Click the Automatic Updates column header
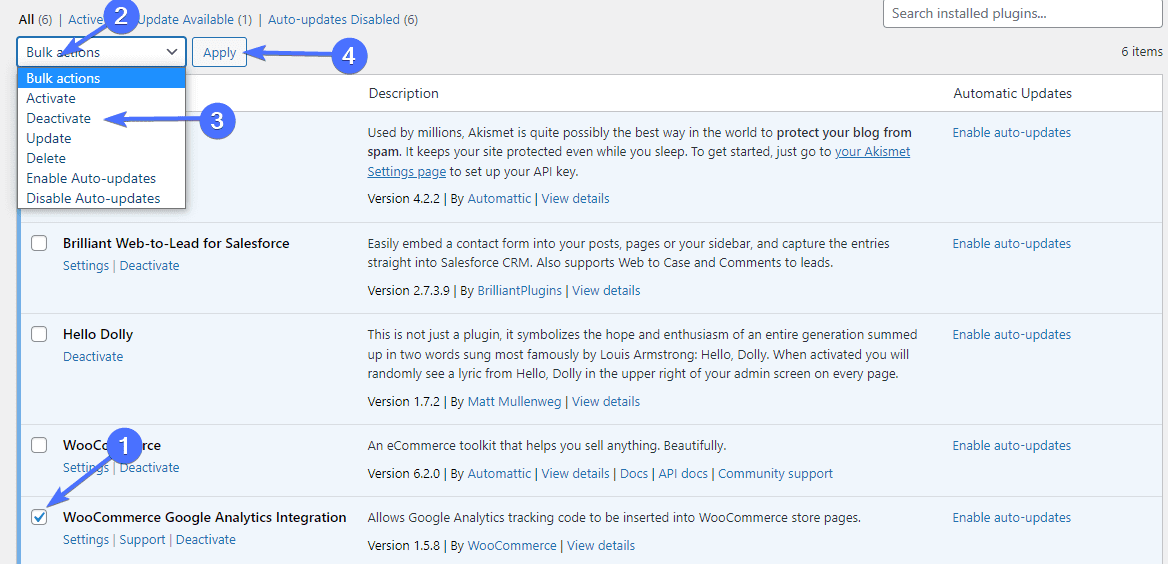This screenshot has width=1168, height=564. coord(1012,93)
